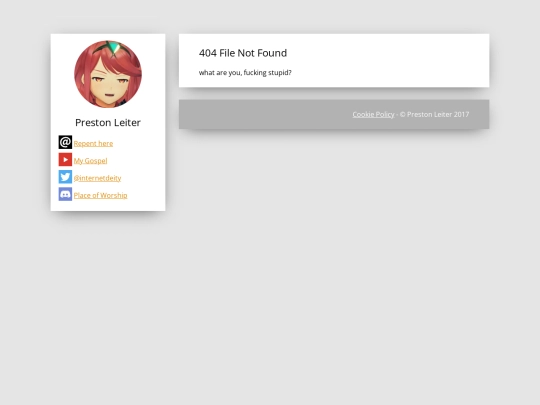The width and height of the screenshot is (540, 405).
Task: Open the "Repent here" link
Action: [x=93, y=144]
